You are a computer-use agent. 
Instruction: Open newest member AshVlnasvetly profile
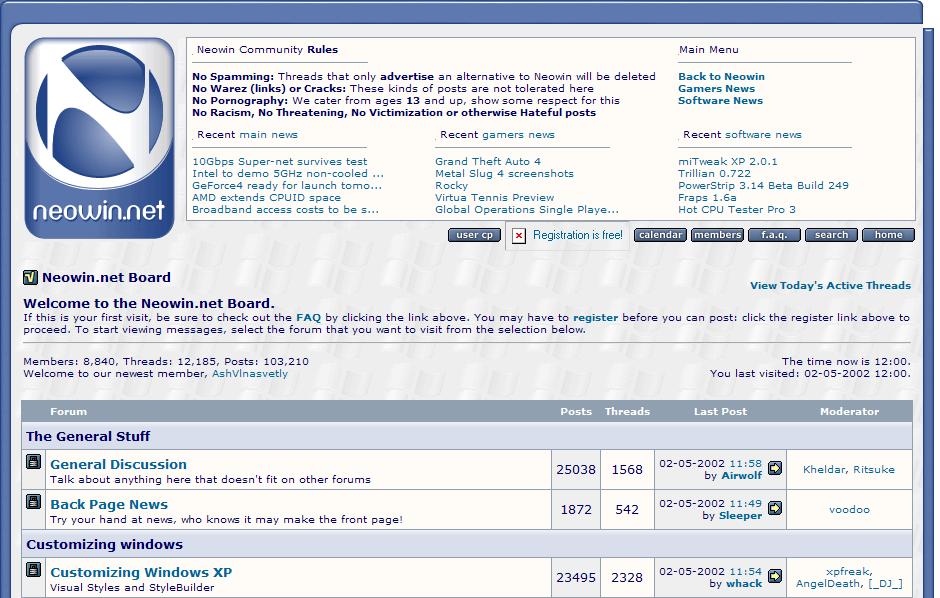tap(250, 373)
